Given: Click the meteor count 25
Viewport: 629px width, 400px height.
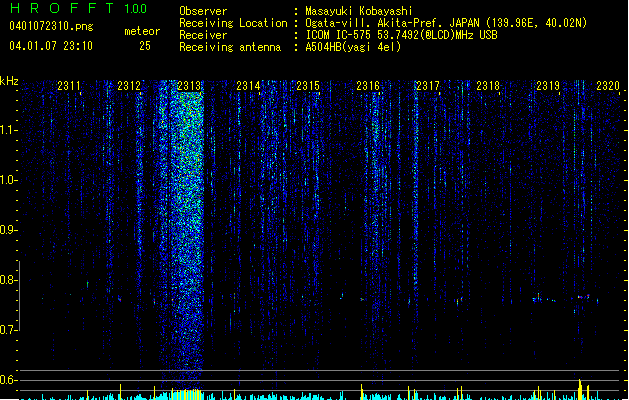Looking at the screenshot, I should click(145, 46).
